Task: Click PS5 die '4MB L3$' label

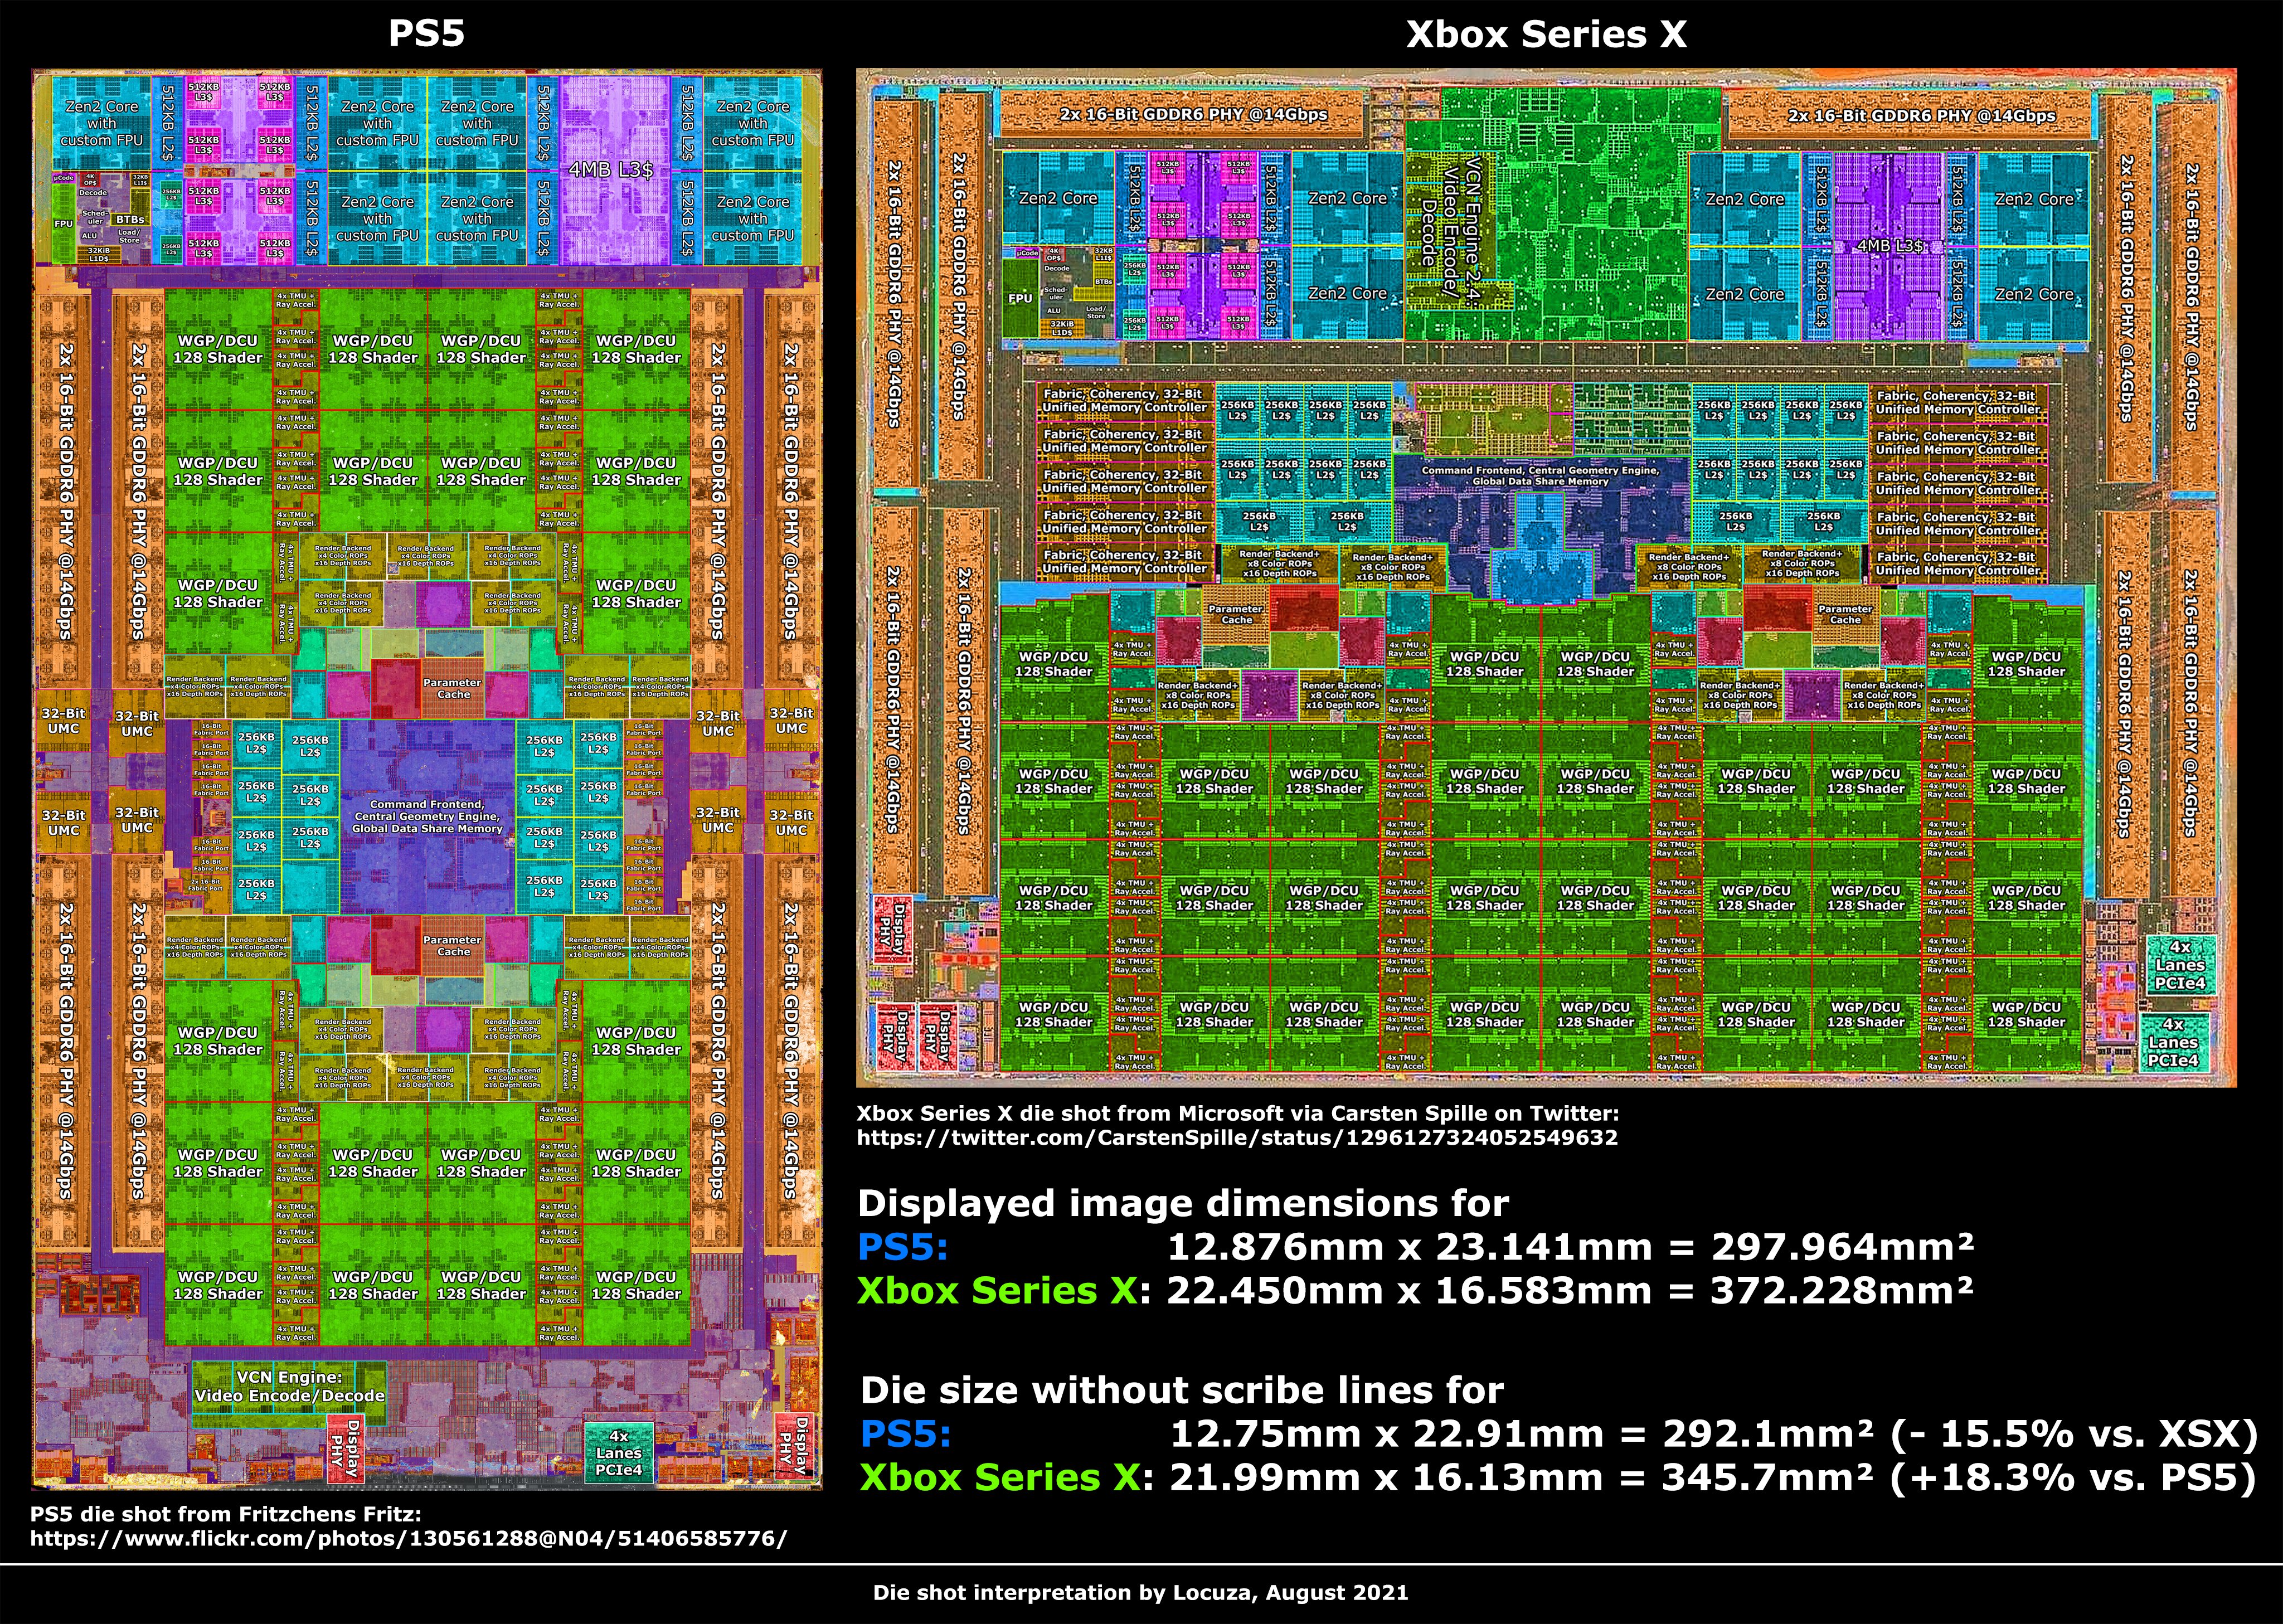Action: tap(611, 170)
